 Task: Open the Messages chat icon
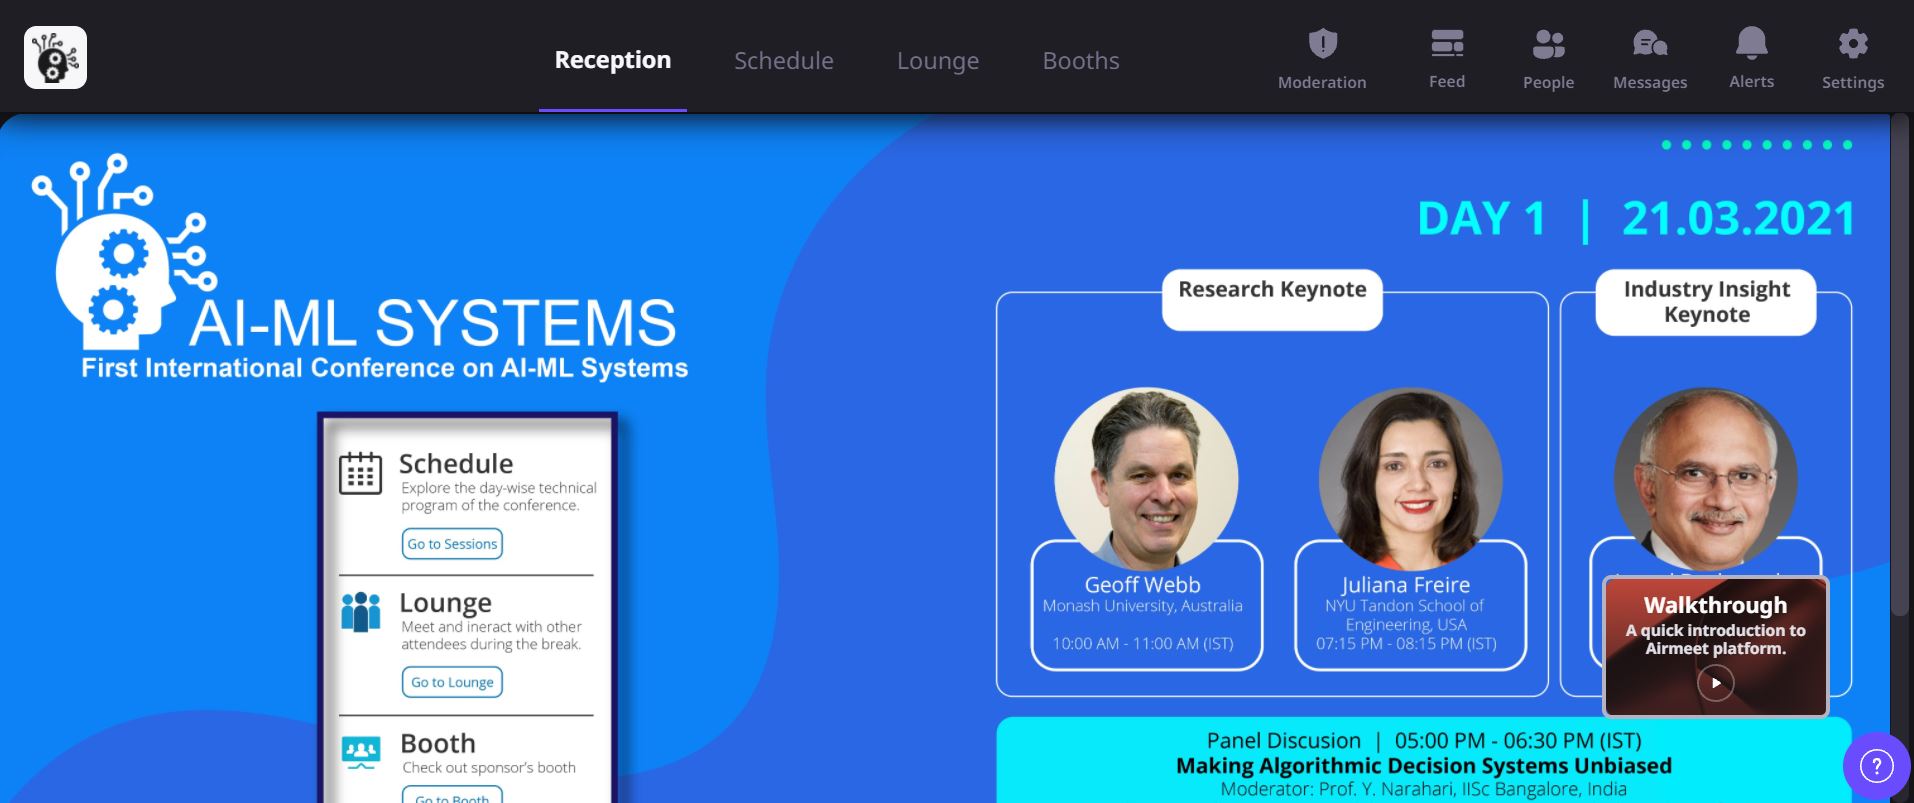click(x=1650, y=44)
